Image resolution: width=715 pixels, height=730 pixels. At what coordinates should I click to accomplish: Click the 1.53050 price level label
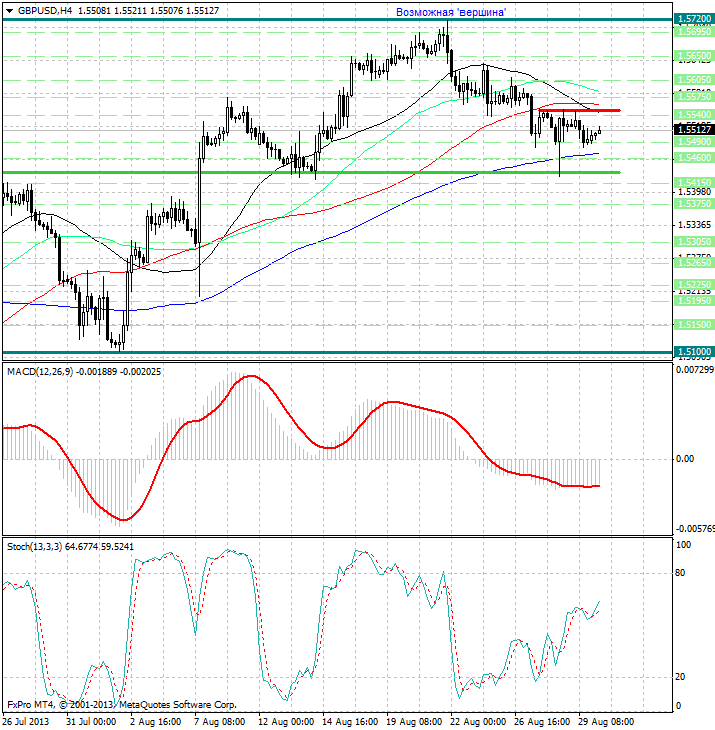click(x=694, y=242)
